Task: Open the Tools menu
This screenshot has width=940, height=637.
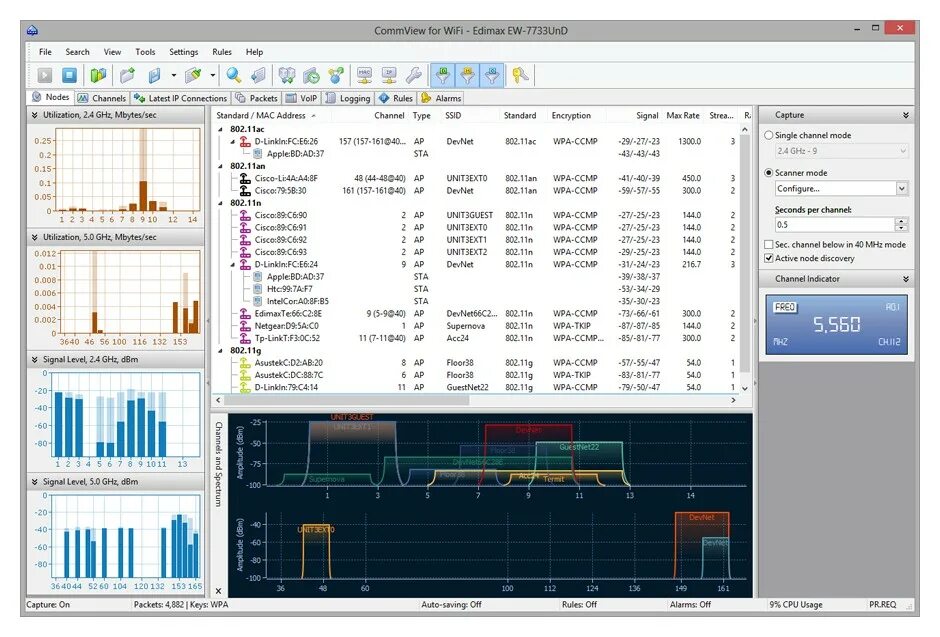Action: point(145,52)
